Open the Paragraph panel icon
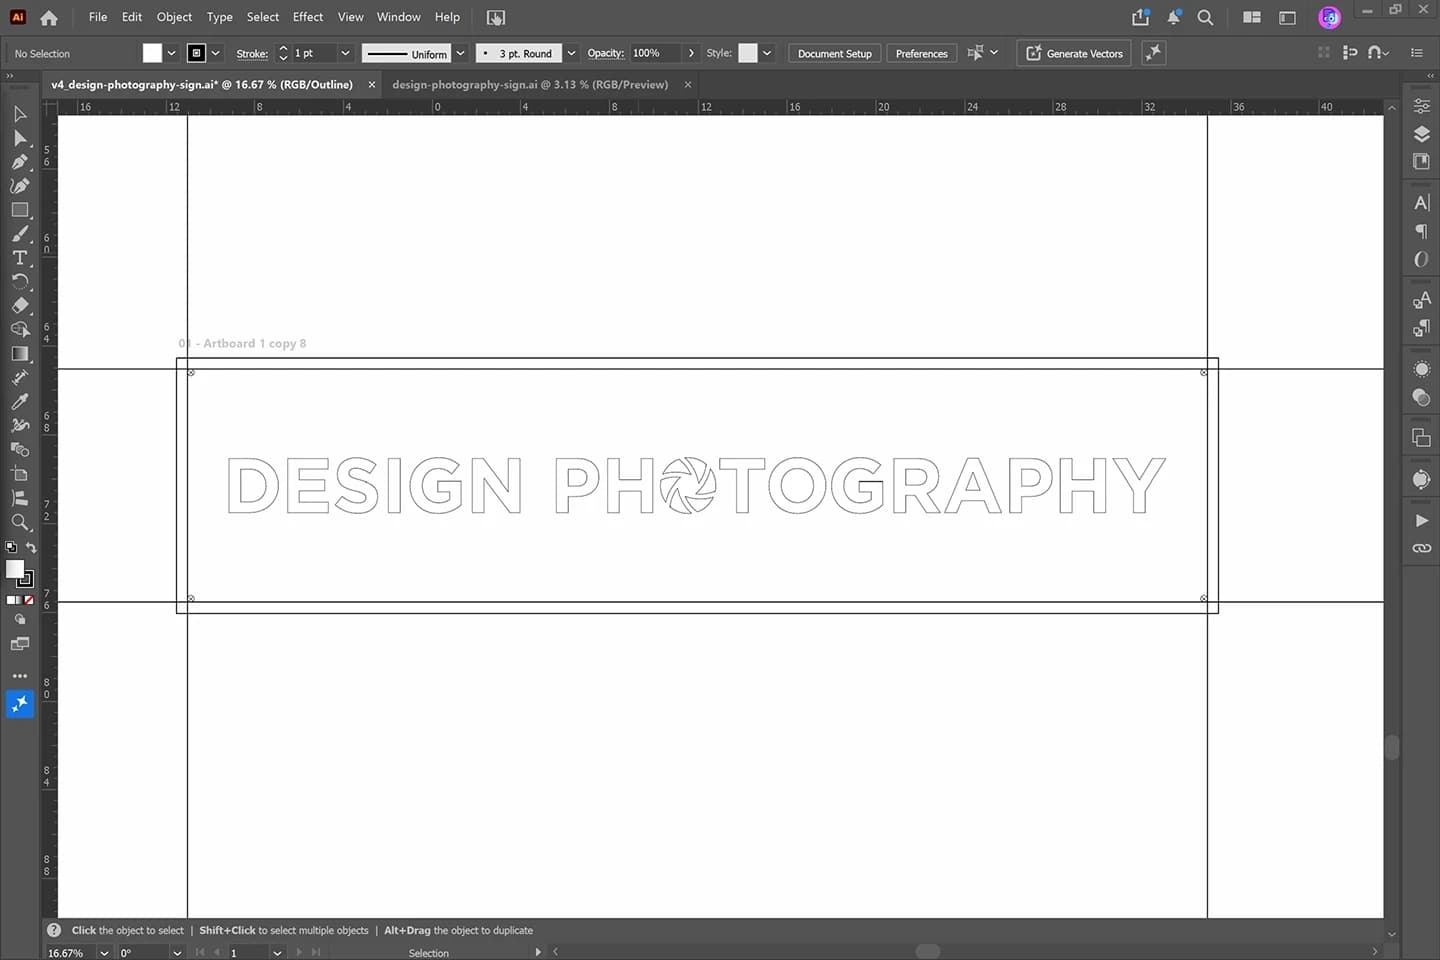 click(1421, 231)
